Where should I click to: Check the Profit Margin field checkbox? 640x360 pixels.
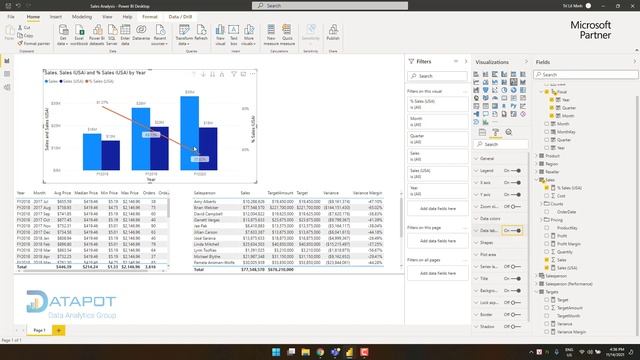[547, 244]
